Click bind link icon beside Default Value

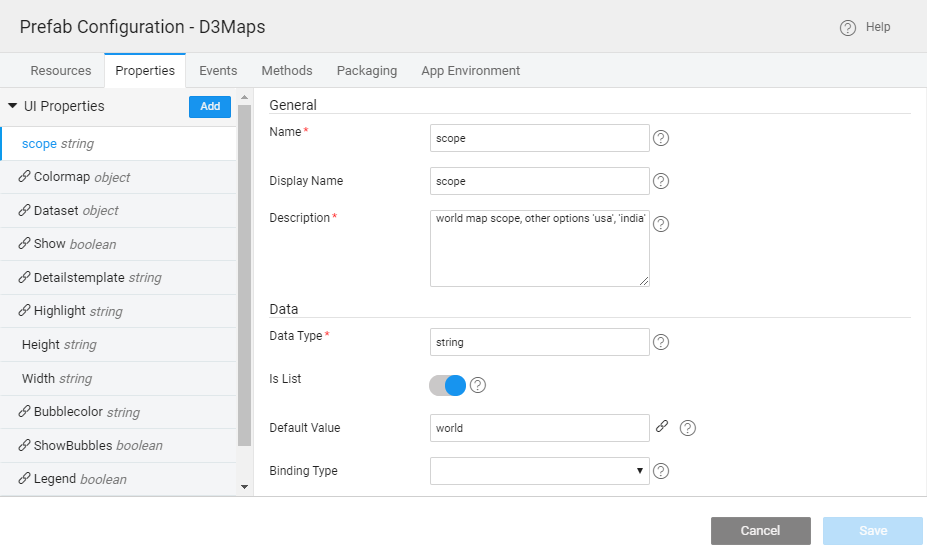coord(662,427)
